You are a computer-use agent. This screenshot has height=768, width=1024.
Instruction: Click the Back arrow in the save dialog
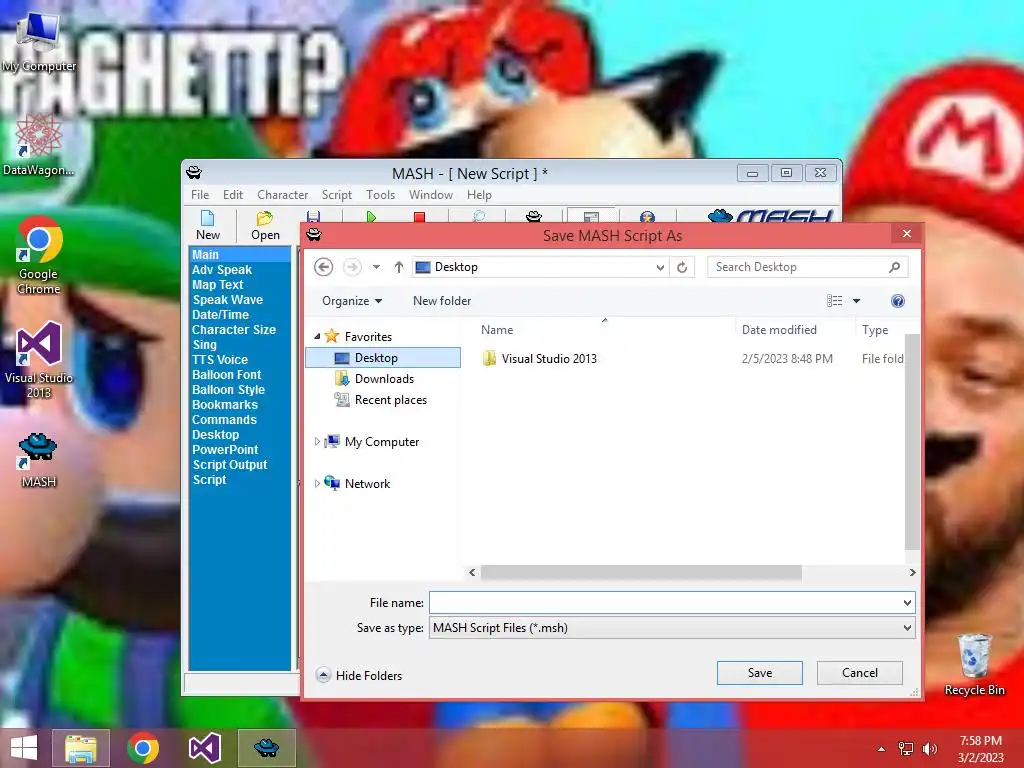323,267
